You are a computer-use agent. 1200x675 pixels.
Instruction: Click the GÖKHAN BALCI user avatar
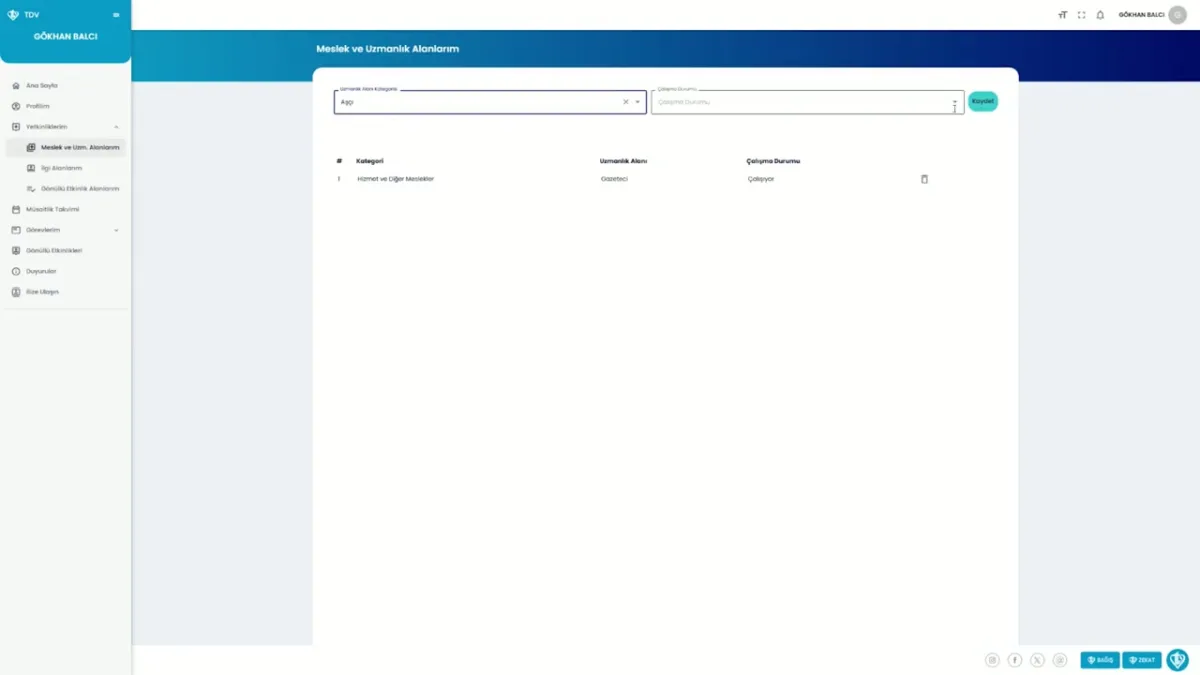point(1177,15)
